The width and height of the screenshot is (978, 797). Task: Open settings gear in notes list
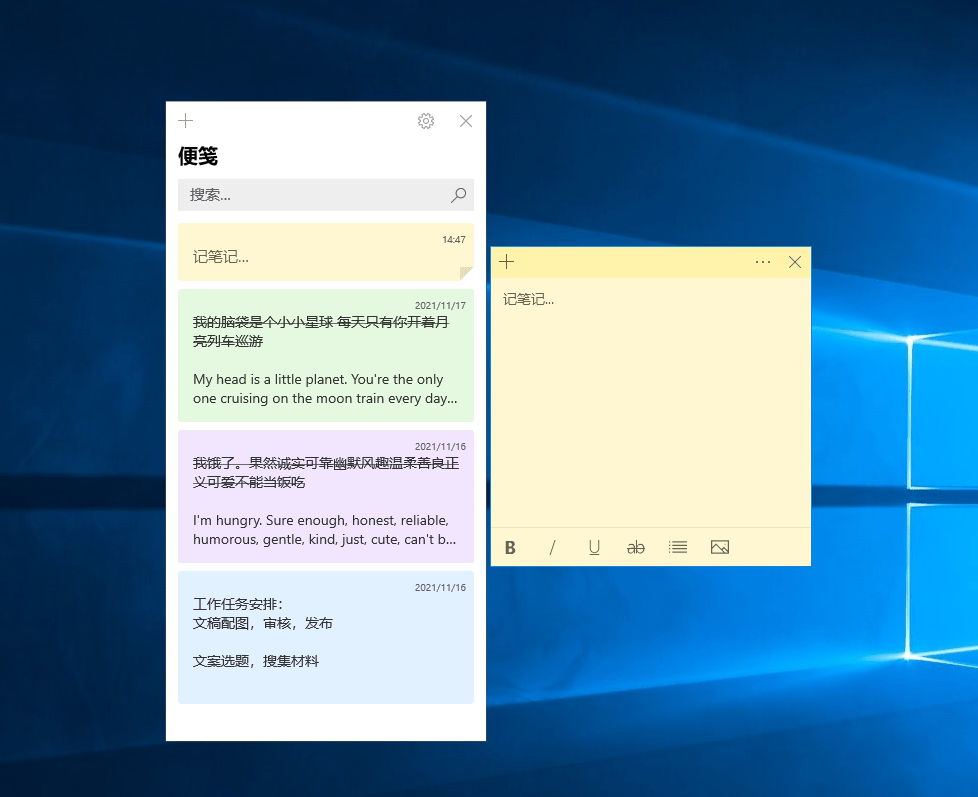426,121
